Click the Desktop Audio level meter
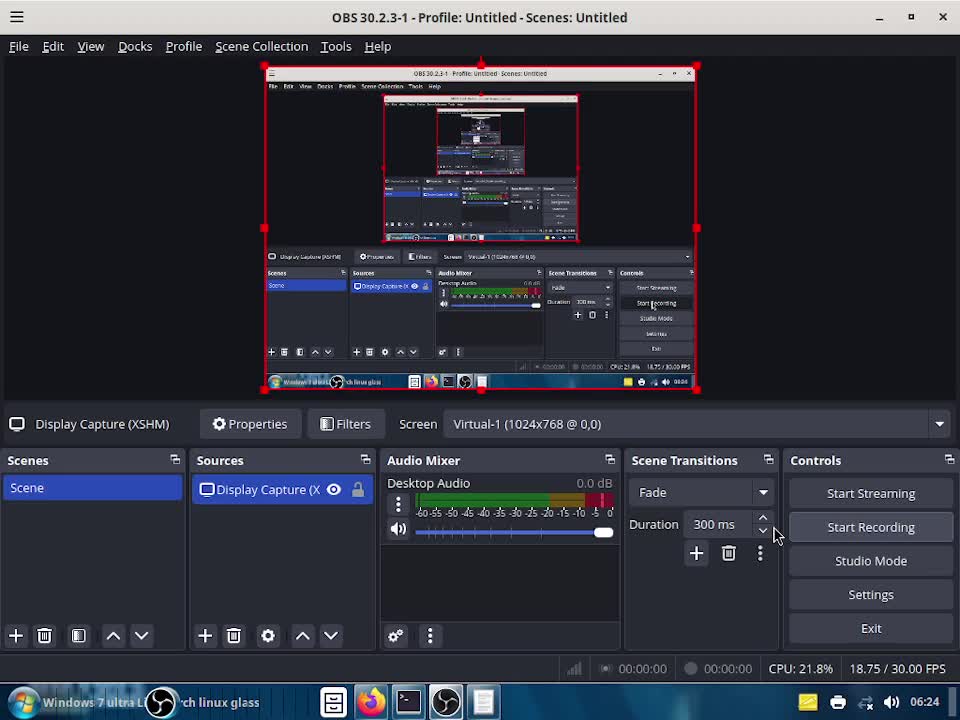The image size is (960, 720). pos(514,500)
